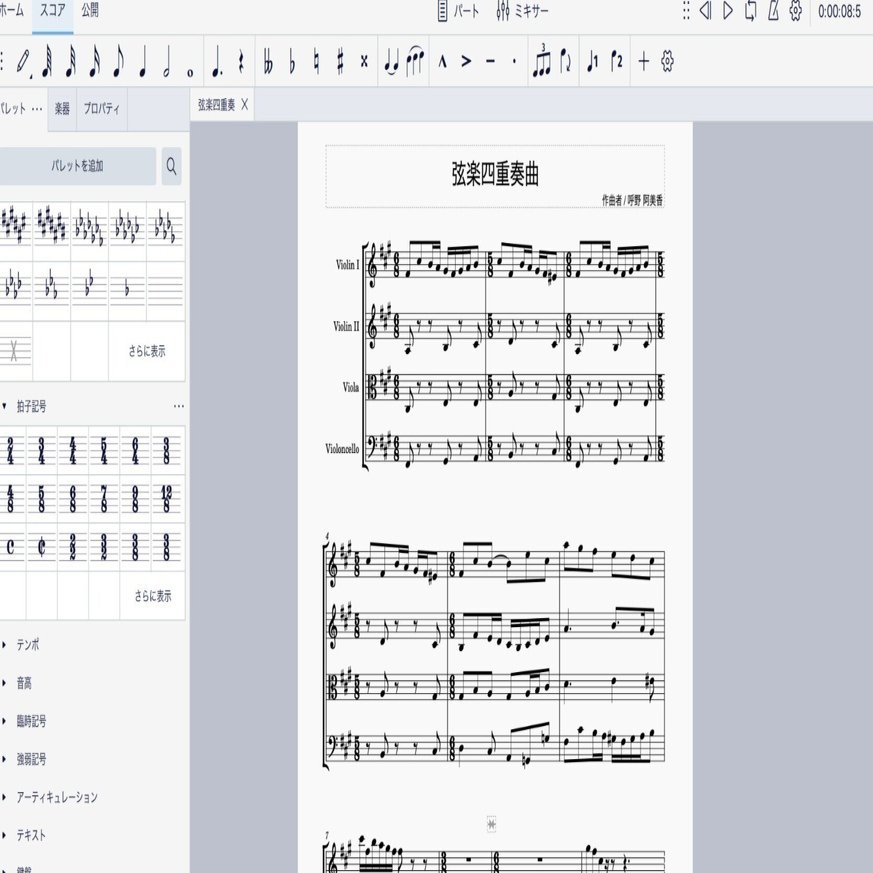Enable note input mode with the pencil icon
Image resolution: width=873 pixels, height=873 pixels.
[x=21, y=61]
